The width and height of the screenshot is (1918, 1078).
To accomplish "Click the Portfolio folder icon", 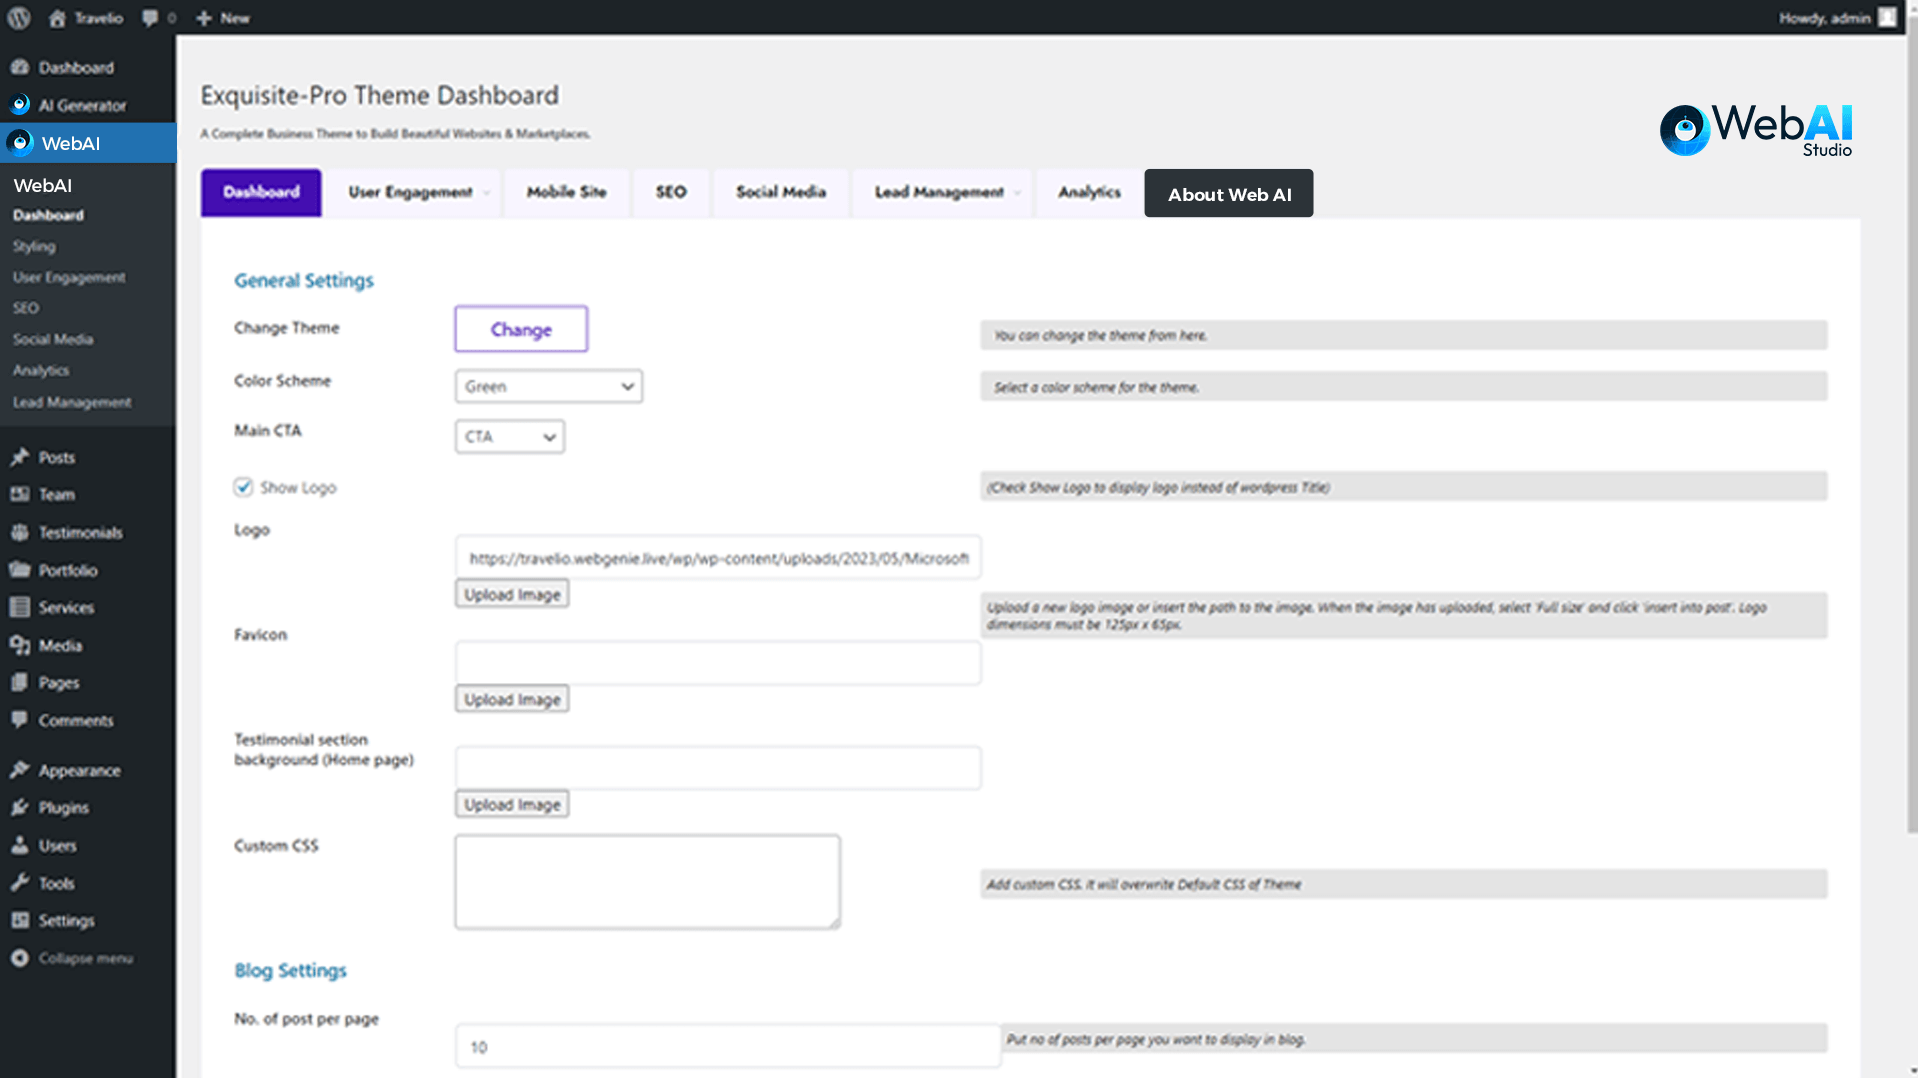I will (19, 570).
